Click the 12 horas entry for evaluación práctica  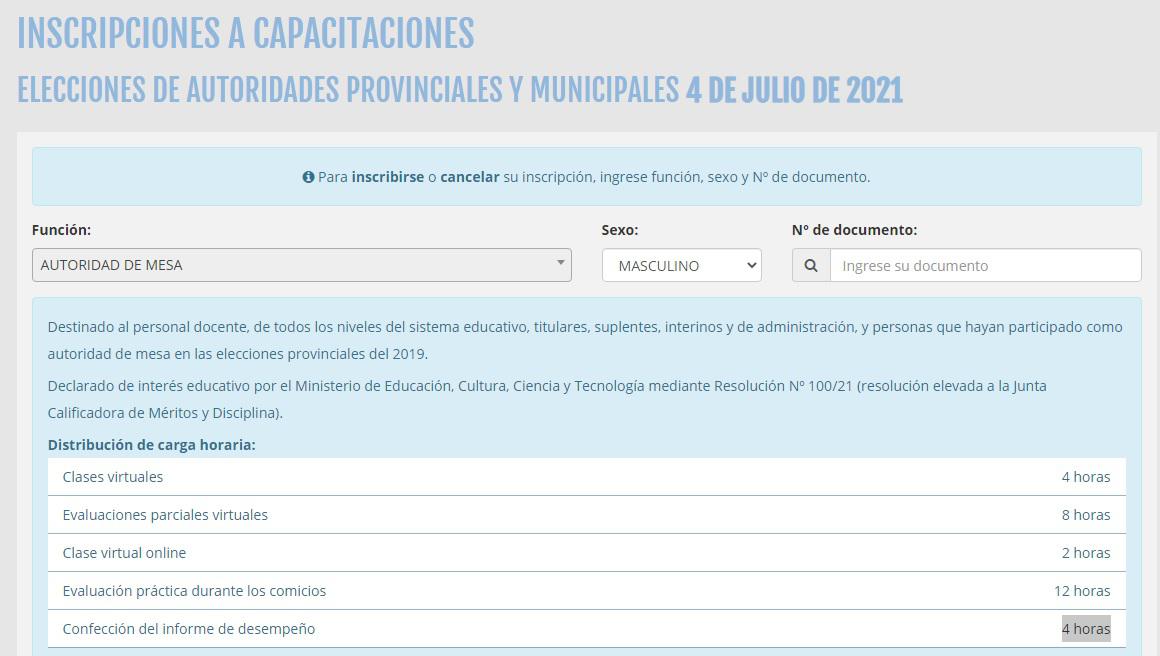coord(1083,591)
